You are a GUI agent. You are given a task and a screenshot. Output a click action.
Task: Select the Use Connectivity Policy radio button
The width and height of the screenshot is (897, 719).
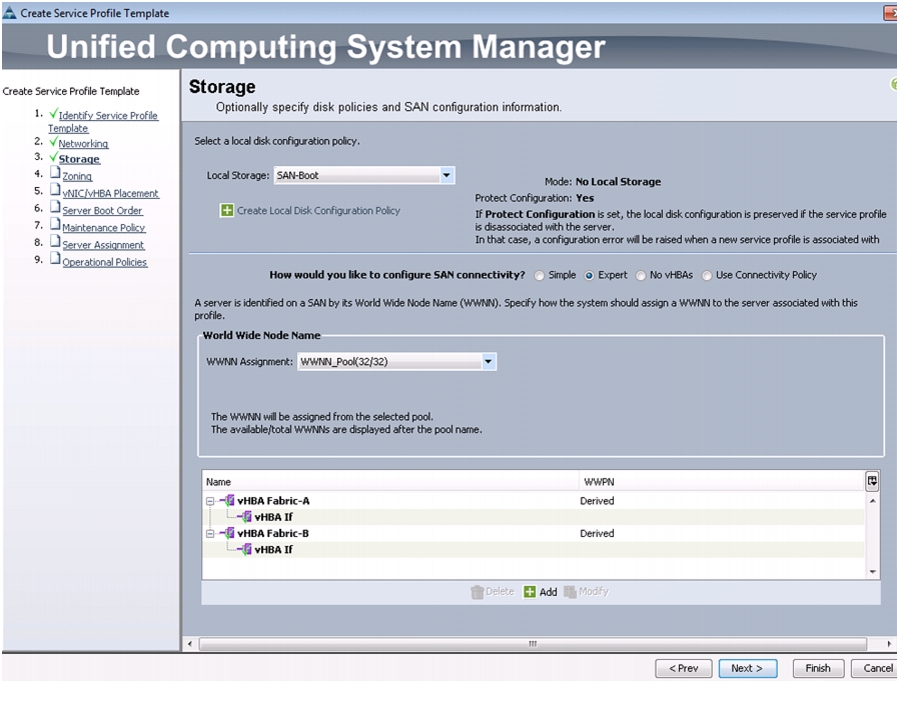[x=707, y=276]
